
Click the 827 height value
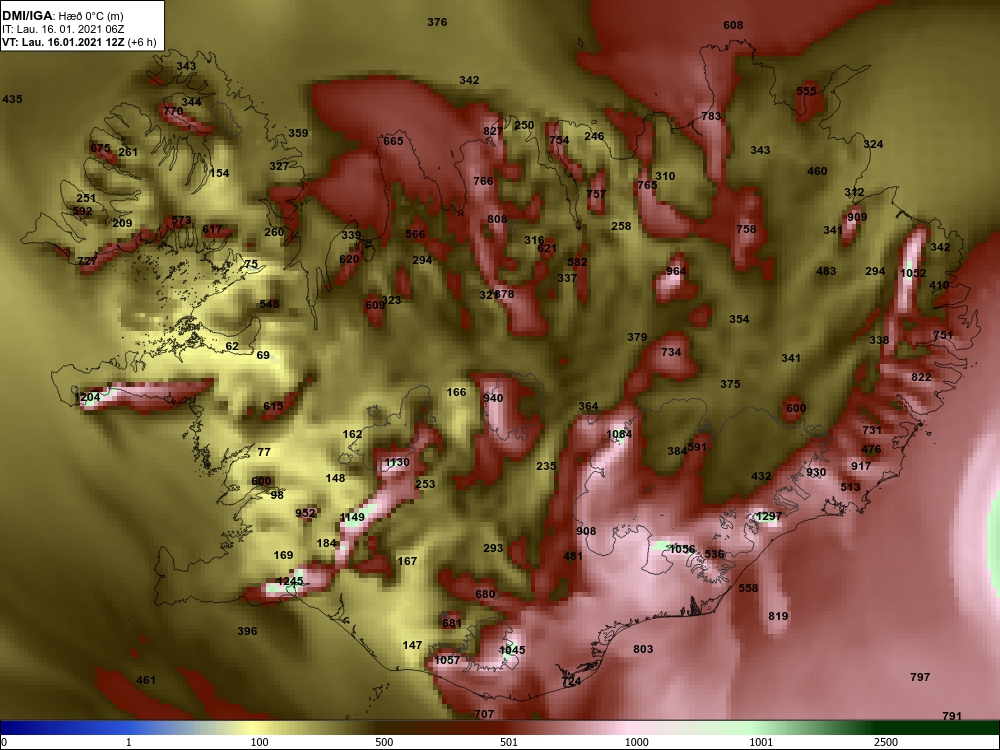point(492,131)
